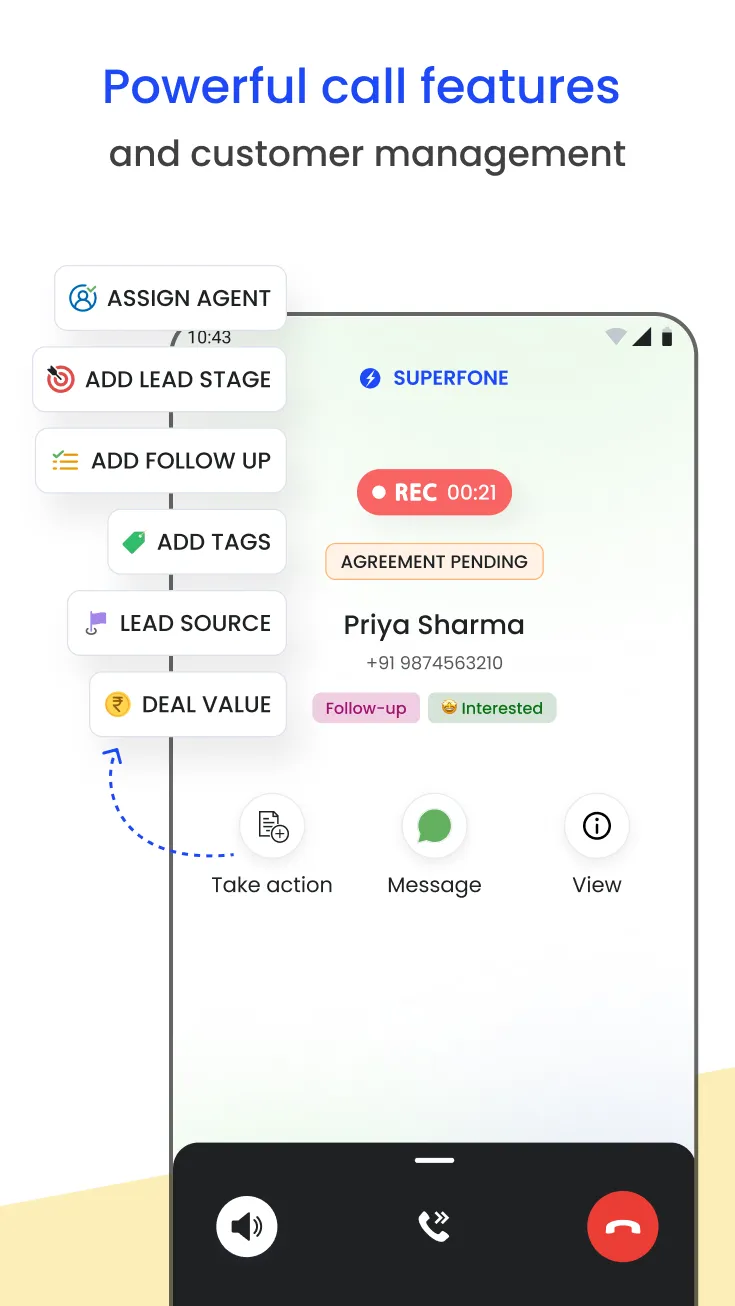Open the Take action icon
735x1306 pixels.
[x=271, y=825]
